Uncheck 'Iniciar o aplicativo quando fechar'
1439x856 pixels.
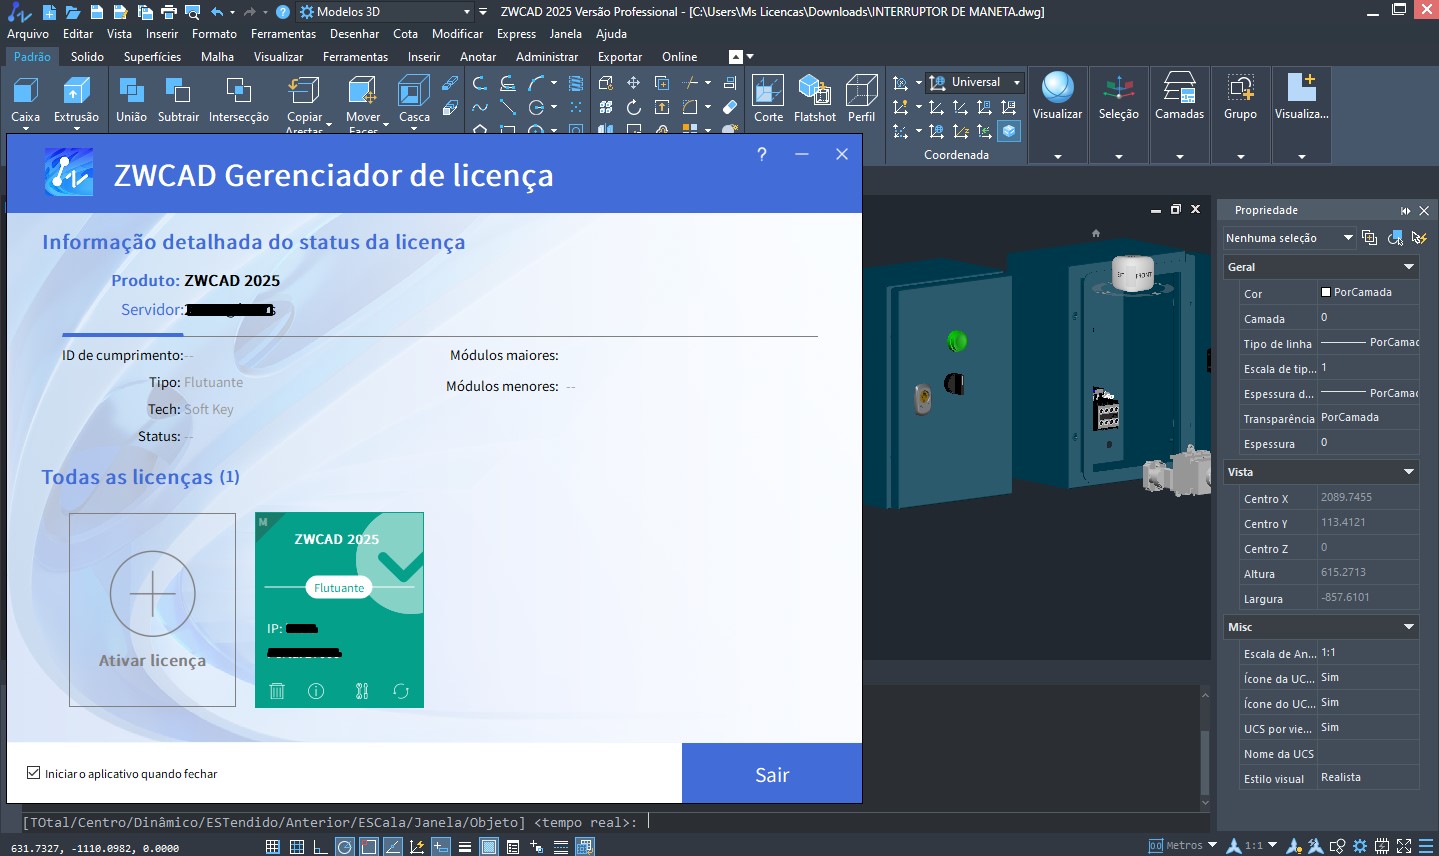coord(34,773)
